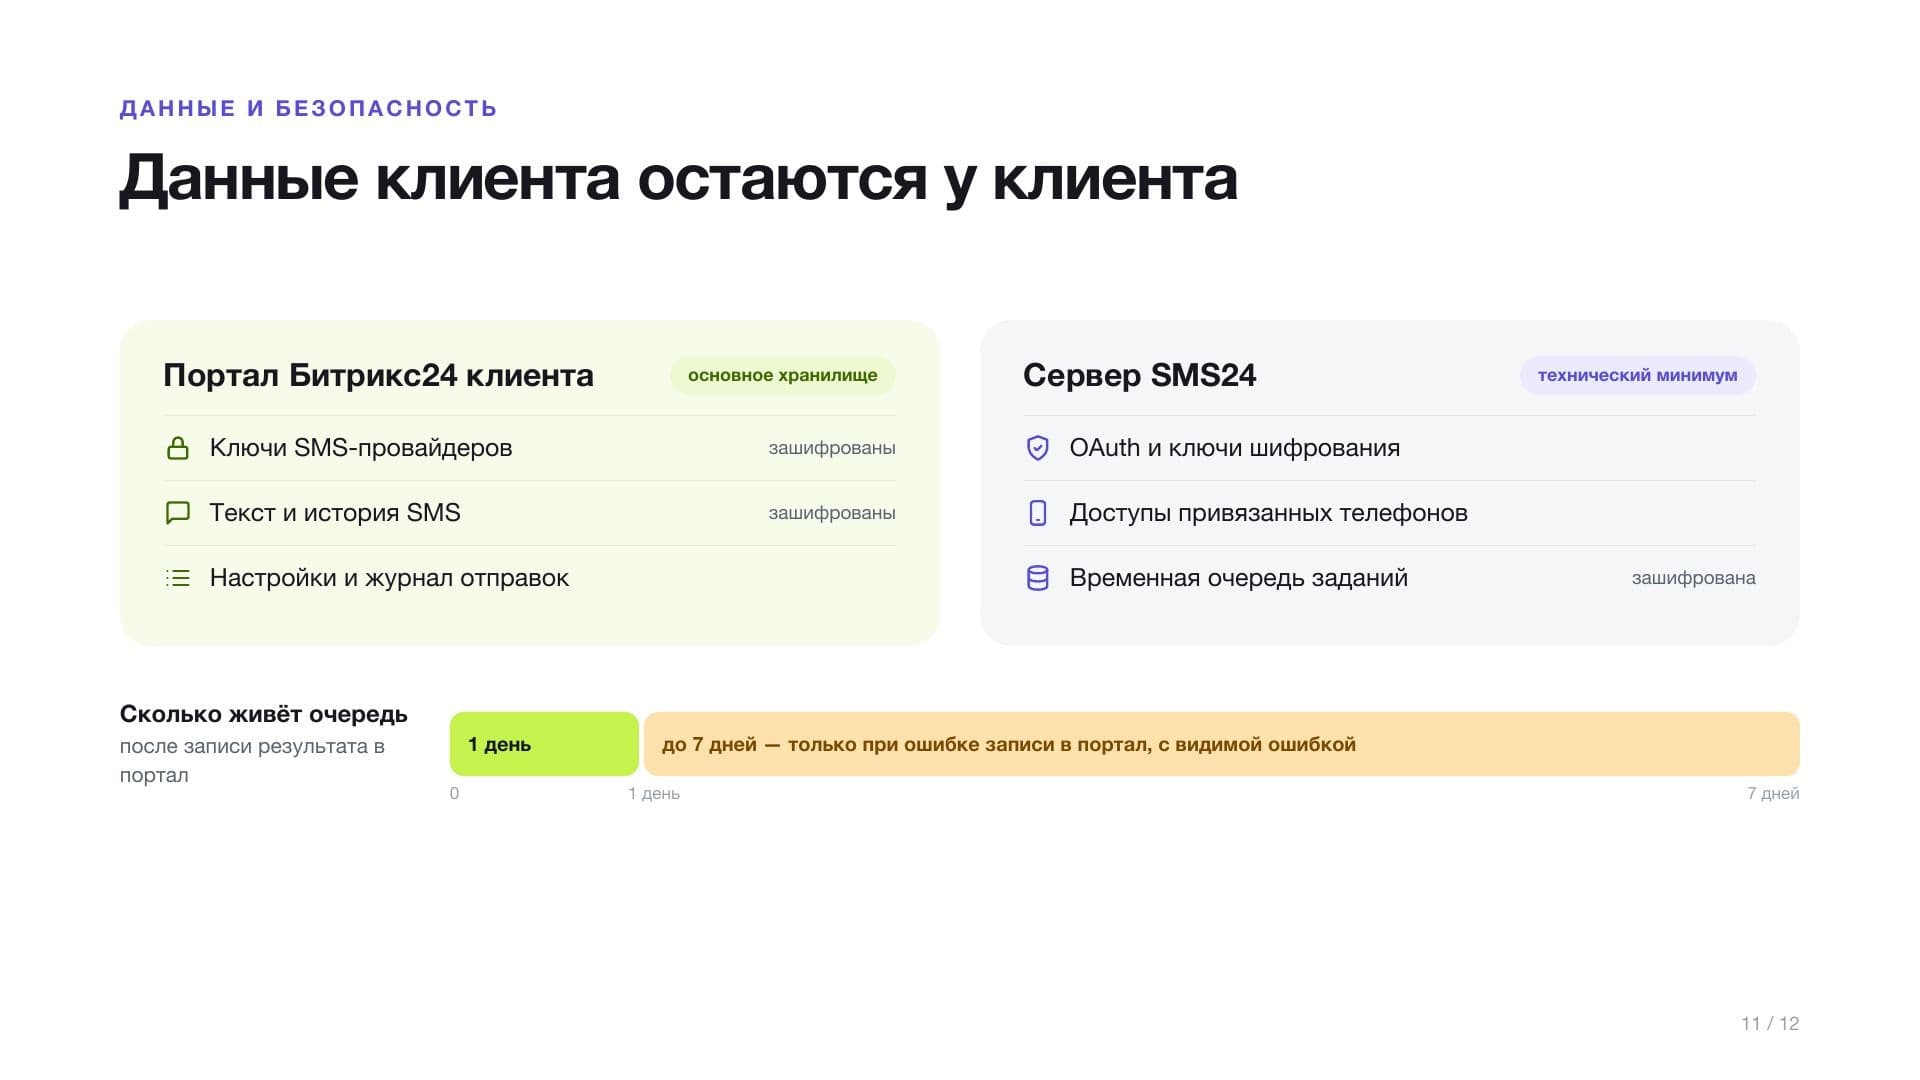Image resolution: width=1920 pixels, height=1080 pixels.
Task: Click the 'технический минимум' badge
Action: tap(1638, 375)
